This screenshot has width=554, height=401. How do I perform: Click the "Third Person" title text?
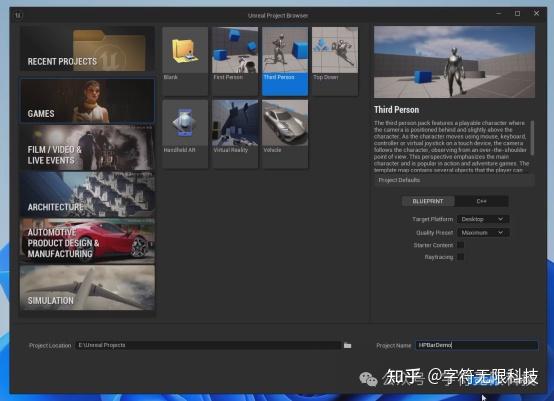tap(396, 110)
